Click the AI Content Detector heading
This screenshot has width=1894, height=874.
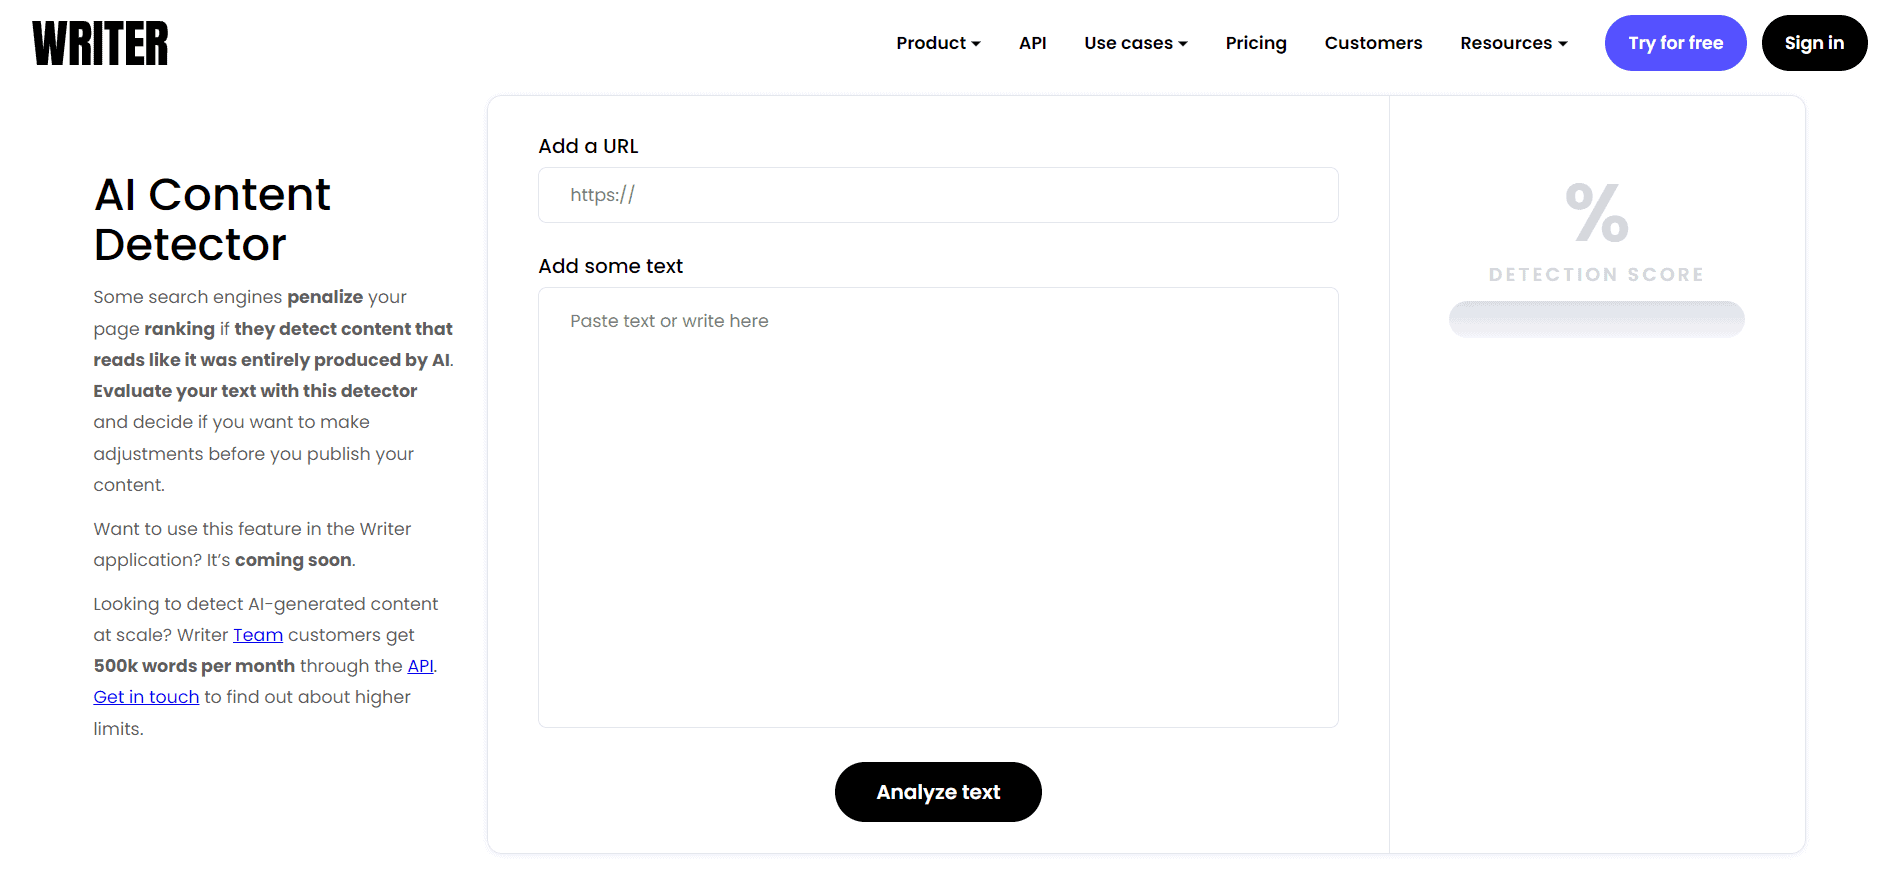[x=212, y=219]
